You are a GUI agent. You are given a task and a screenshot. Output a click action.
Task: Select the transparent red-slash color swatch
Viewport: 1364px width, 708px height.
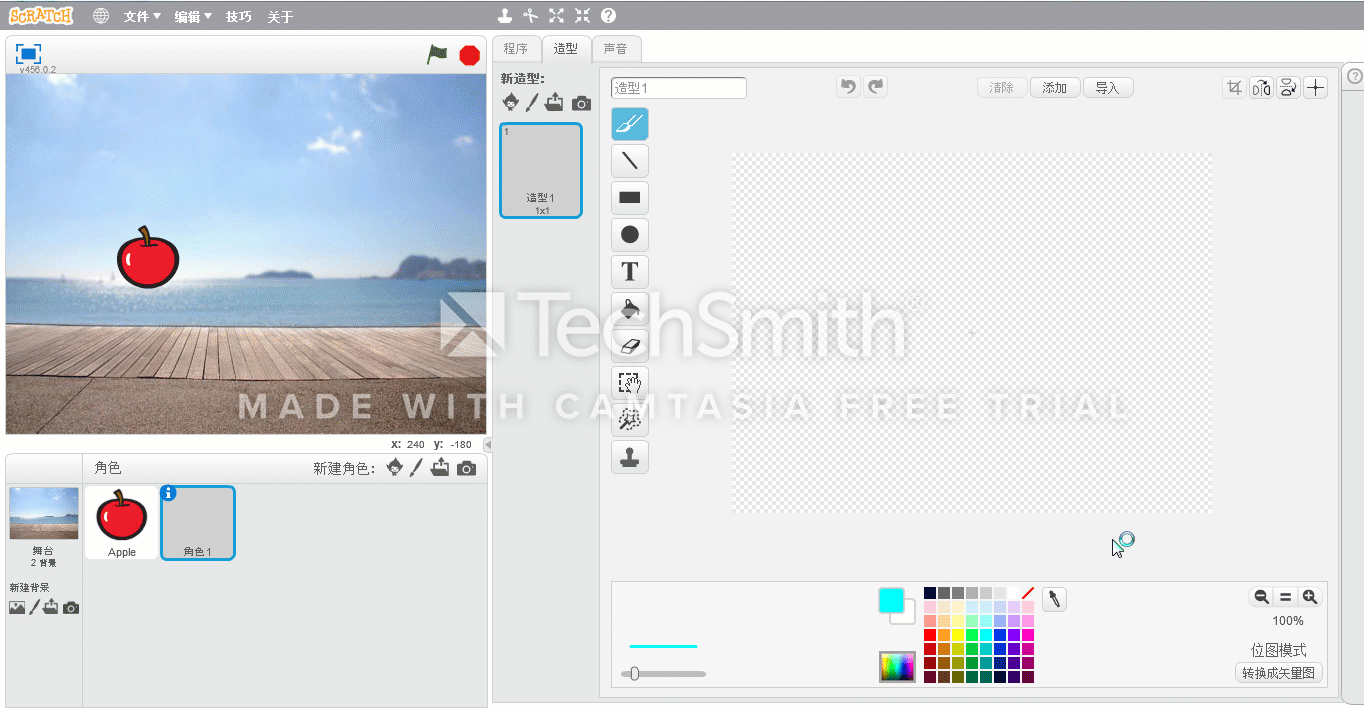point(1028,593)
